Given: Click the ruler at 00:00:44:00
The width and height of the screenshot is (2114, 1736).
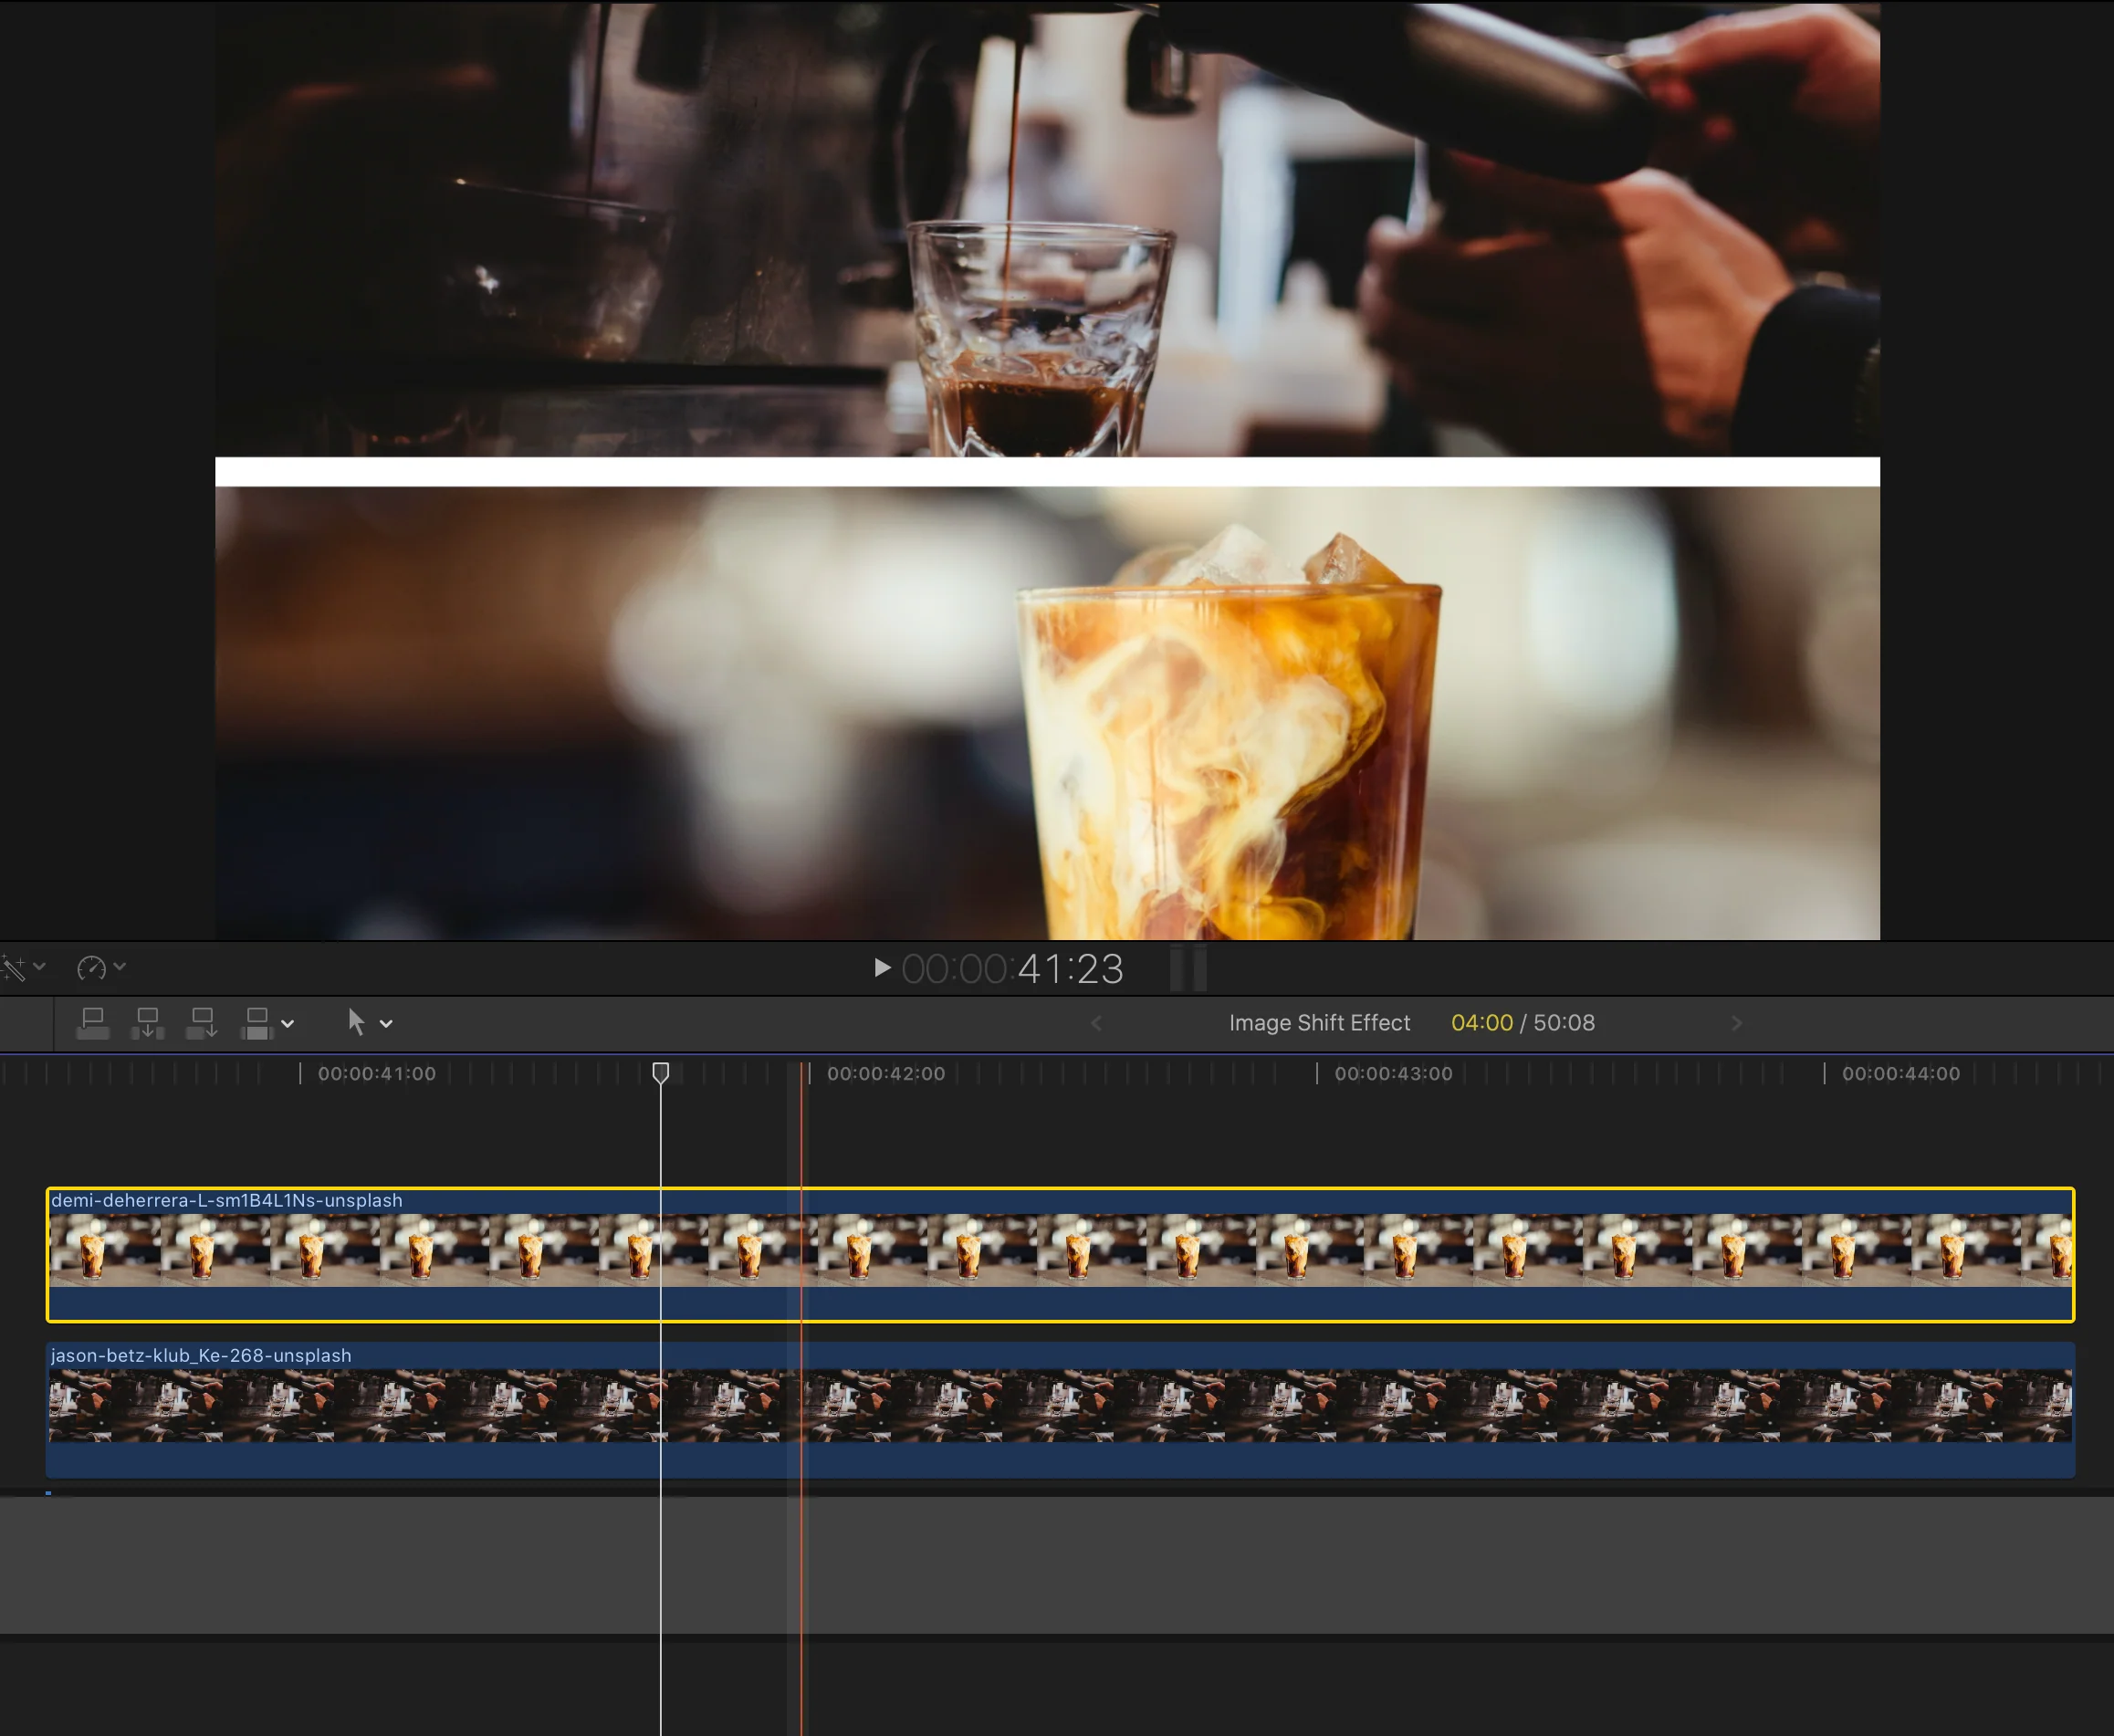Looking at the screenshot, I should coord(1901,1074).
